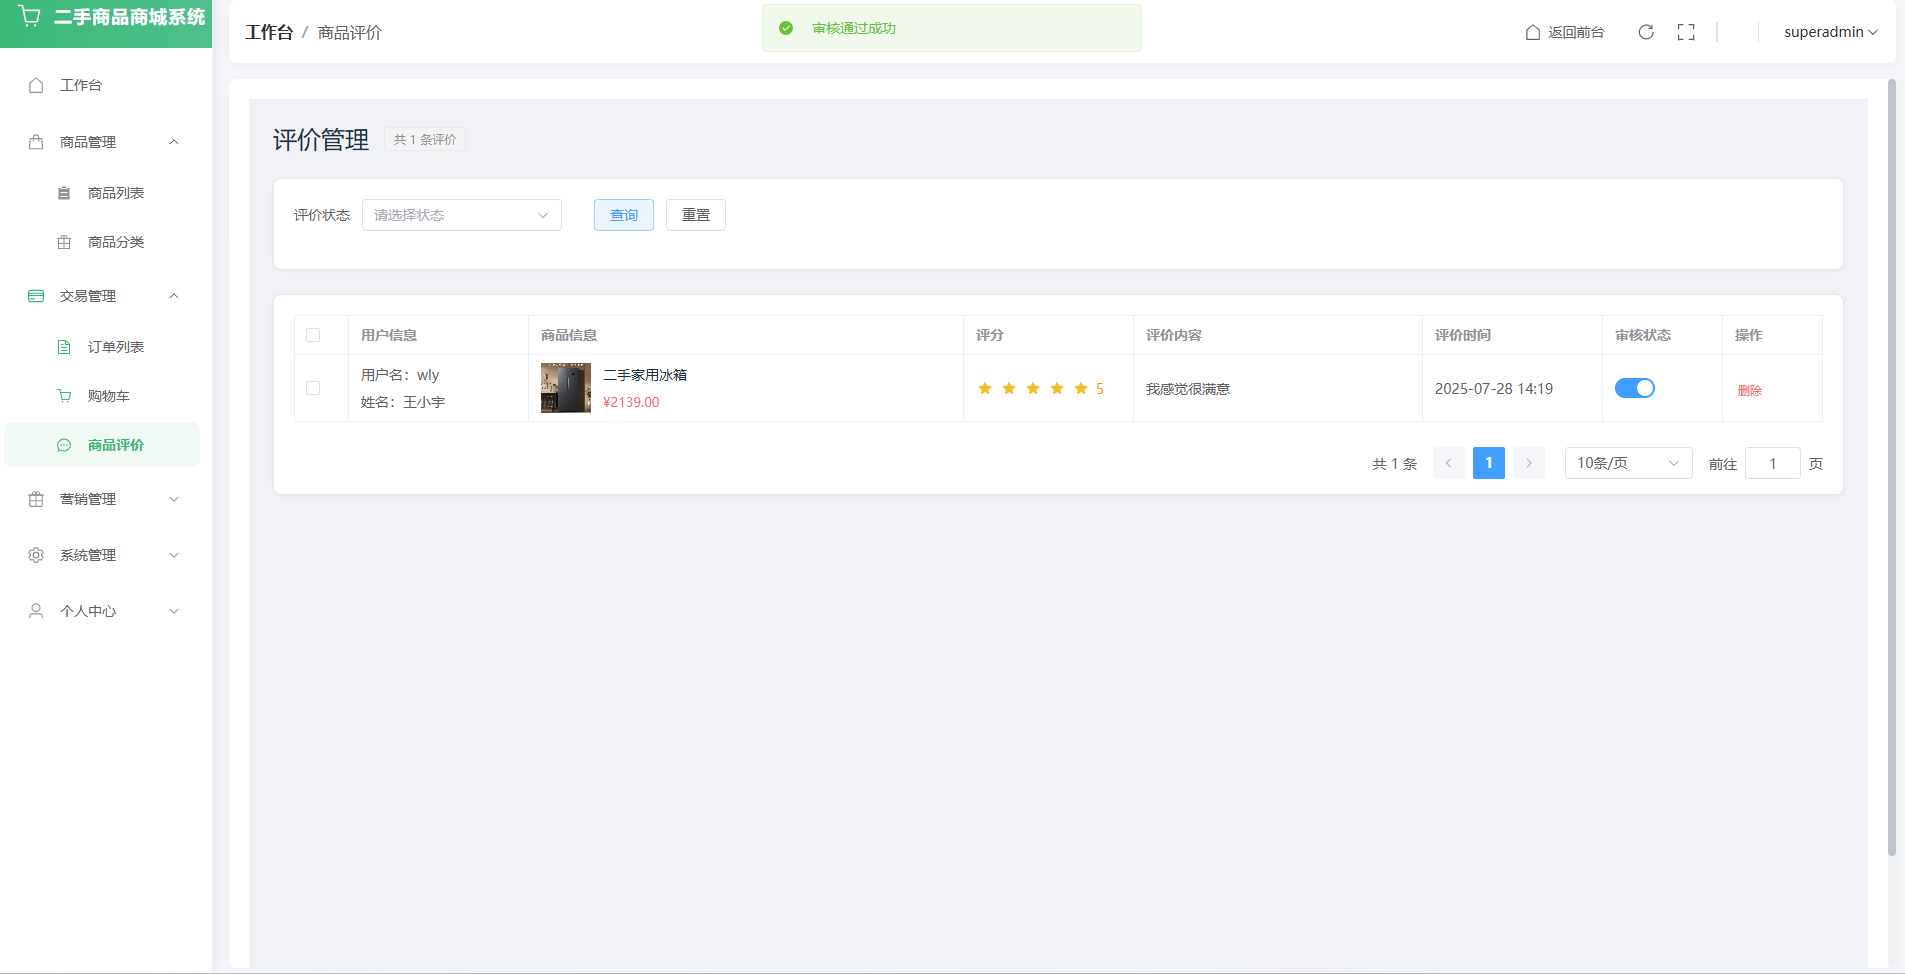The image size is (1905, 974).
Task: Click the shopping cart logo icon
Action: (29, 17)
